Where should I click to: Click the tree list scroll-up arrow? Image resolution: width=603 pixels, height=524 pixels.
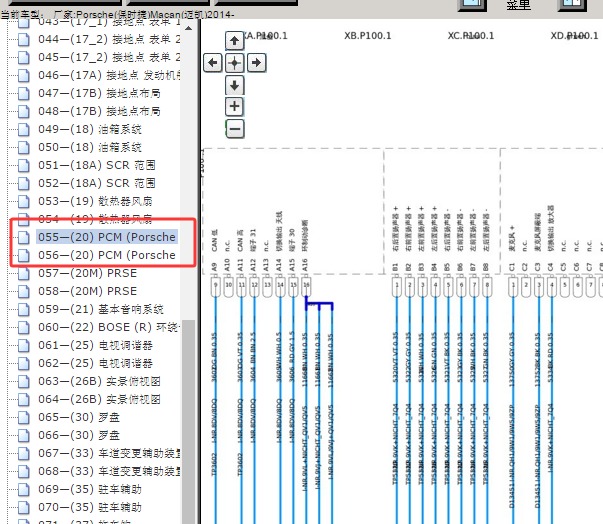click(188, 28)
